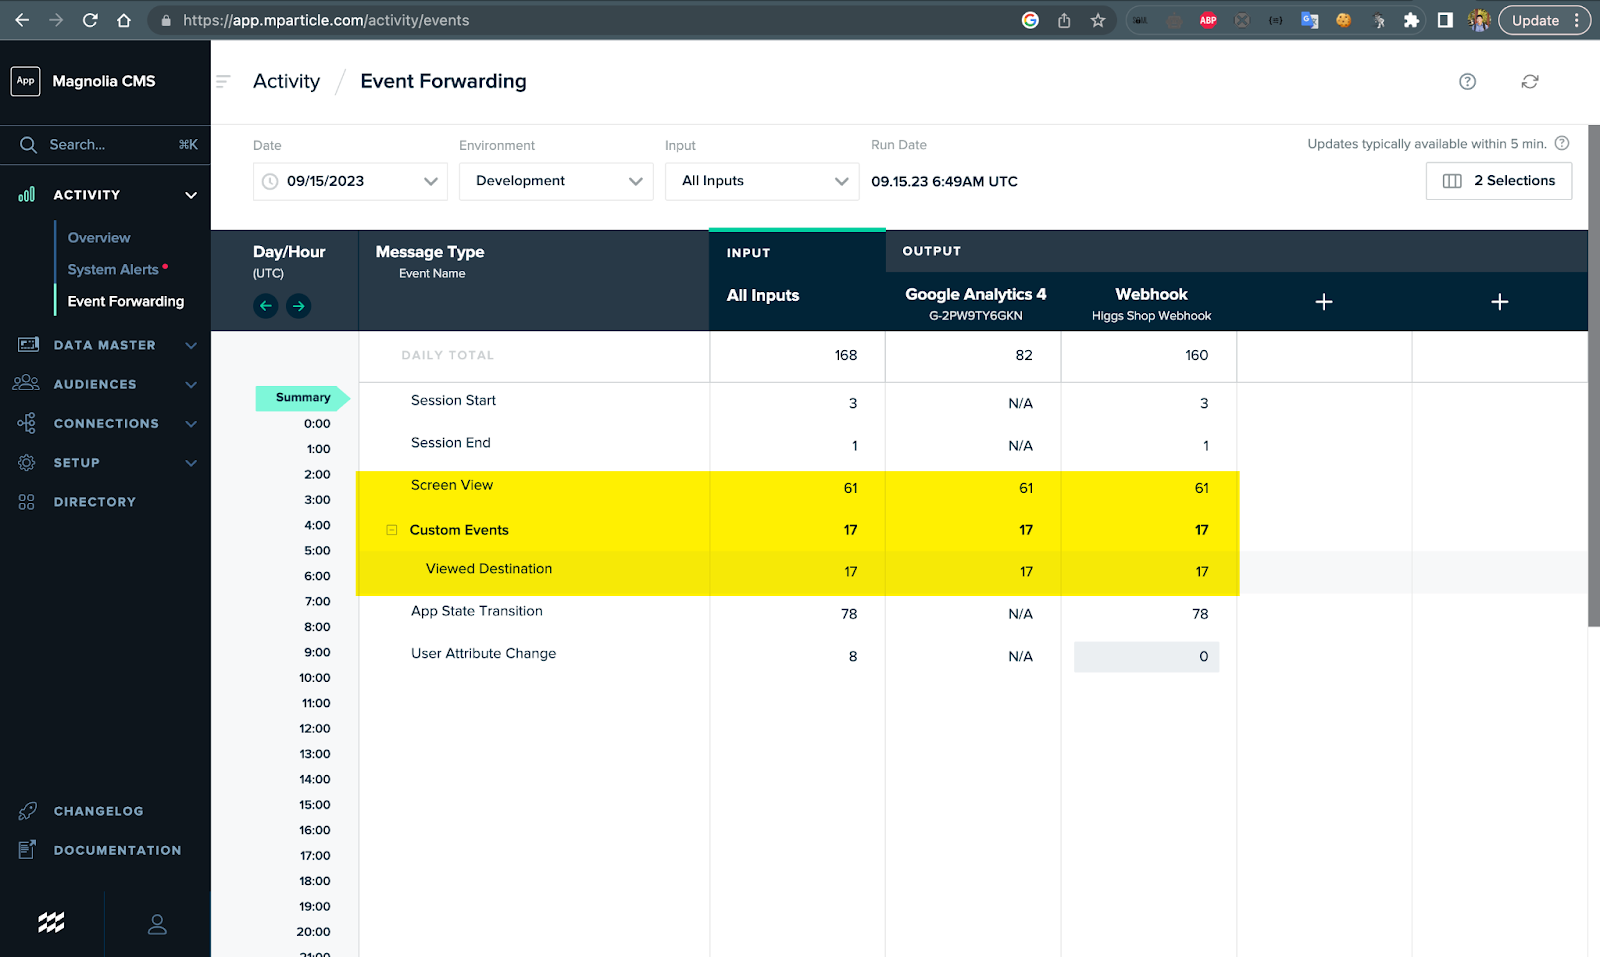Open the Documentation link
The image size is (1600, 957).
117,850
